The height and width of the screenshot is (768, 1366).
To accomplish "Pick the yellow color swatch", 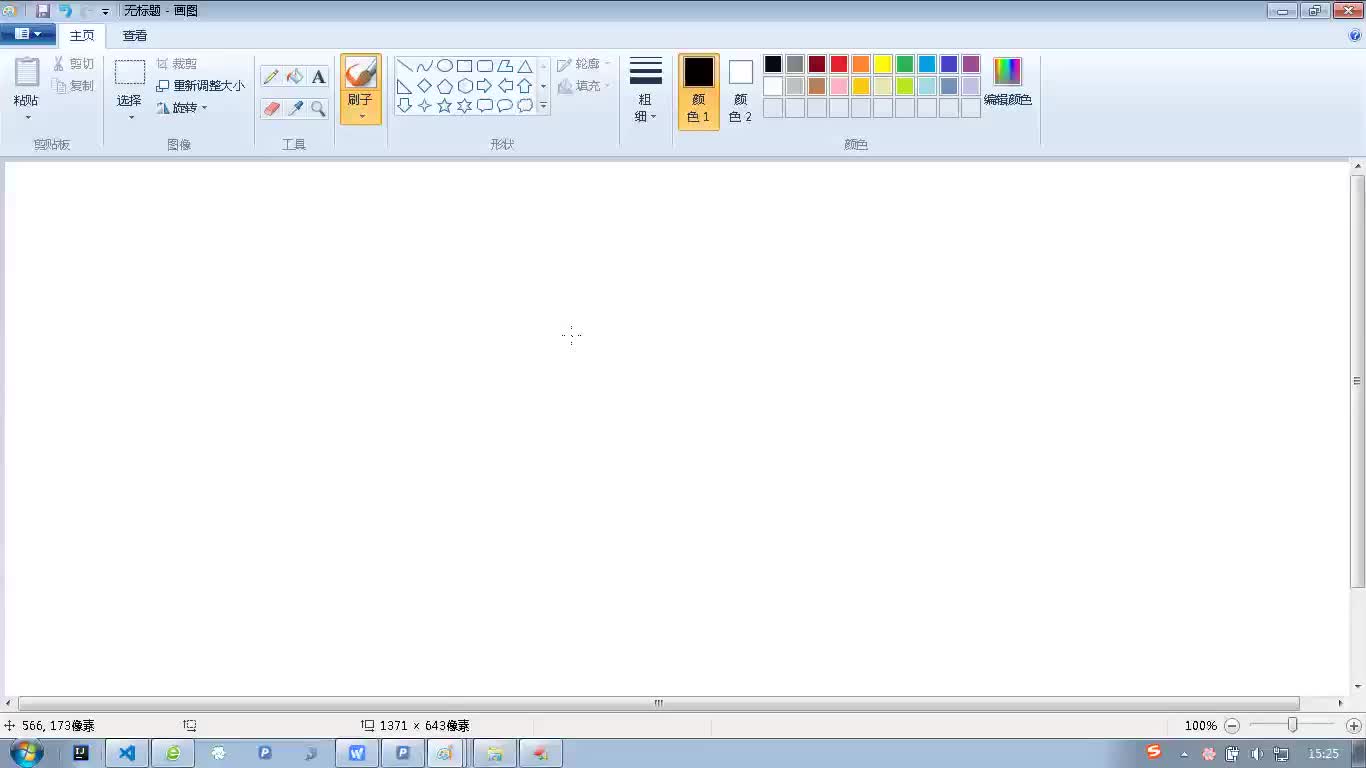I will tap(883, 64).
